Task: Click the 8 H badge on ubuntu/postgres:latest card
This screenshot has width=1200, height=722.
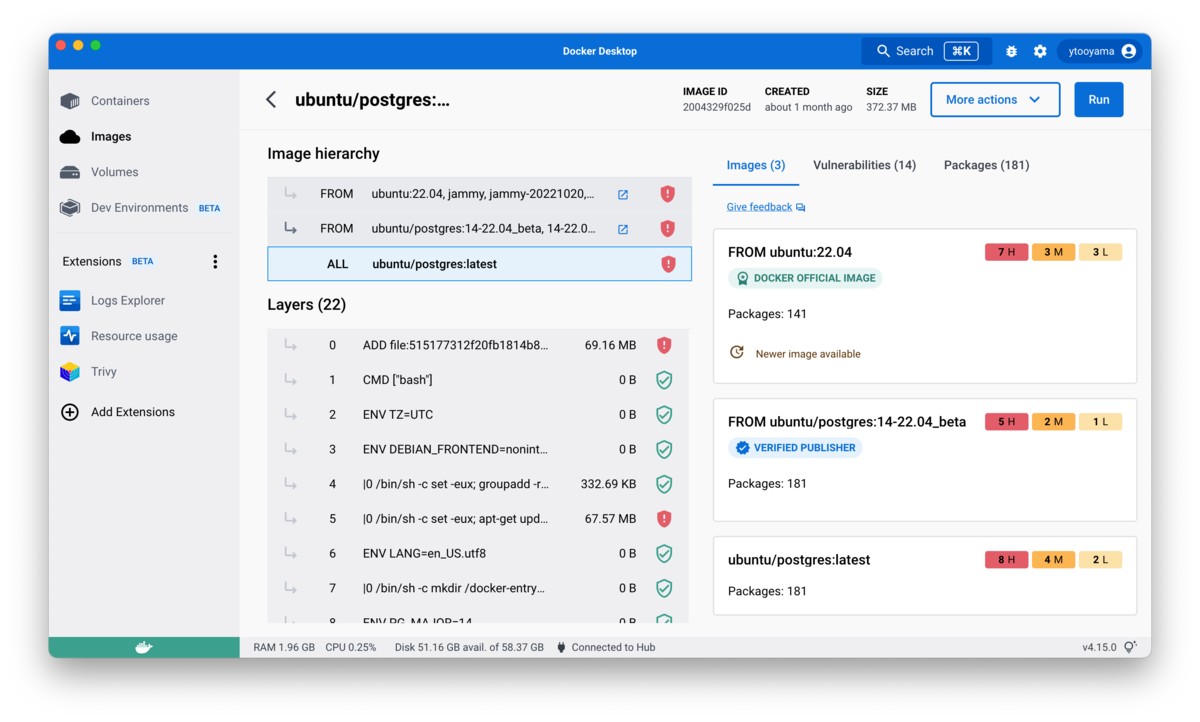Action: (x=1006, y=560)
